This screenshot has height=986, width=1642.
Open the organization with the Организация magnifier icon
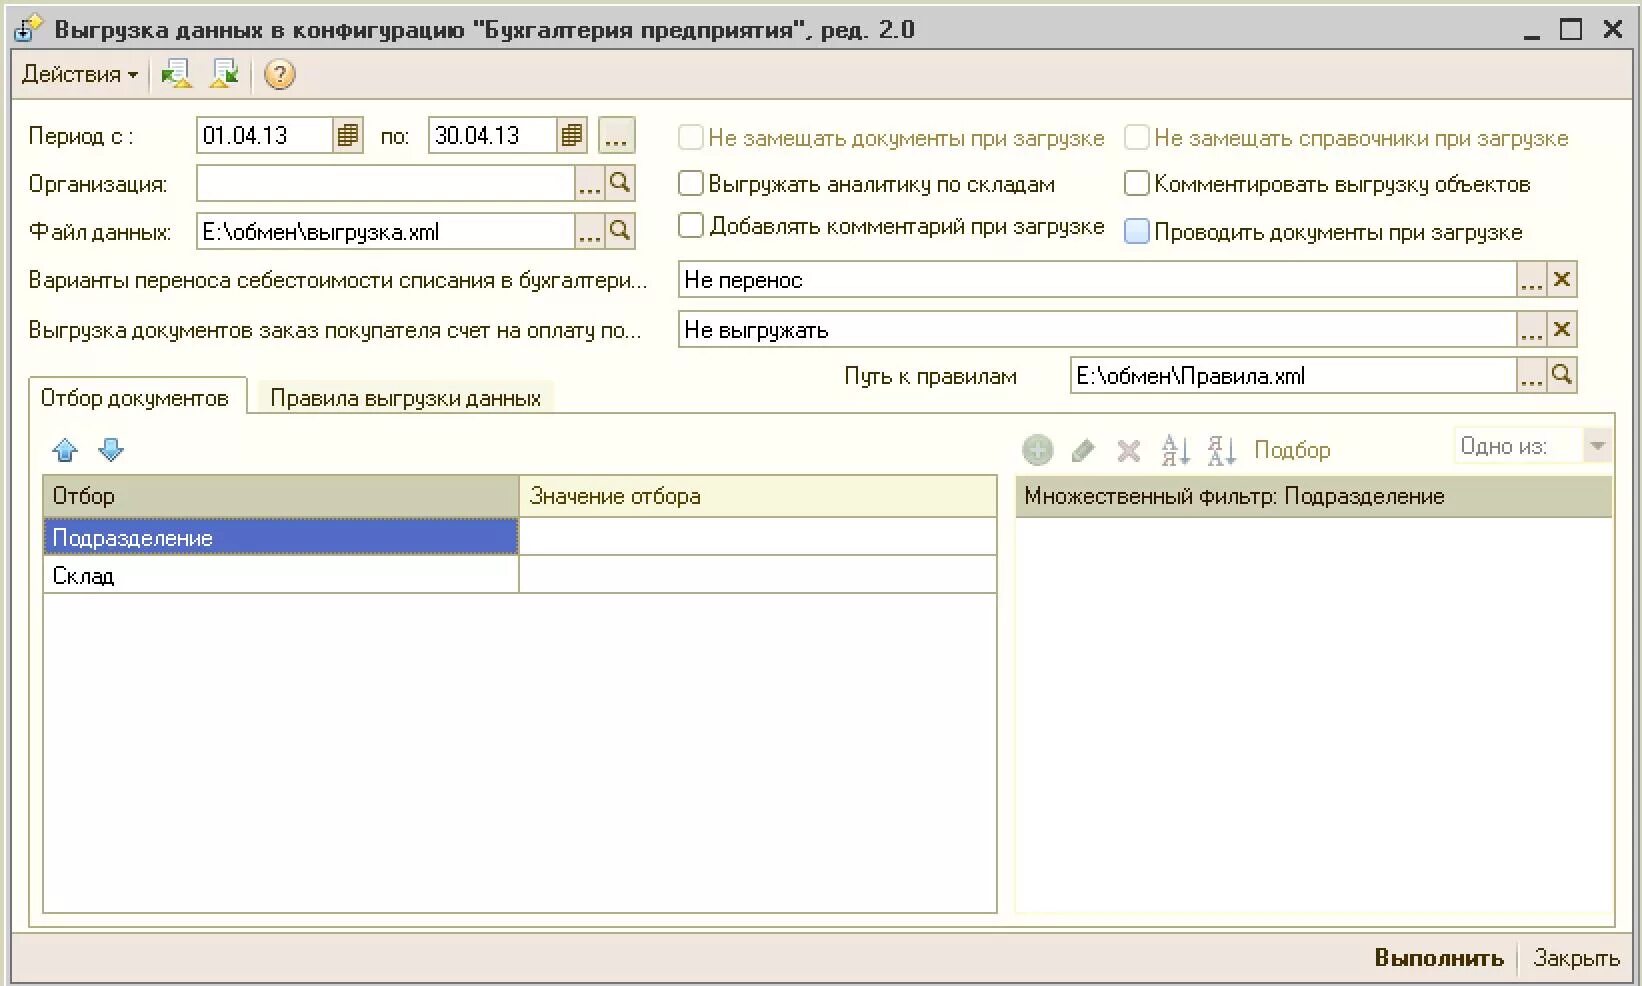pos(620,184)
